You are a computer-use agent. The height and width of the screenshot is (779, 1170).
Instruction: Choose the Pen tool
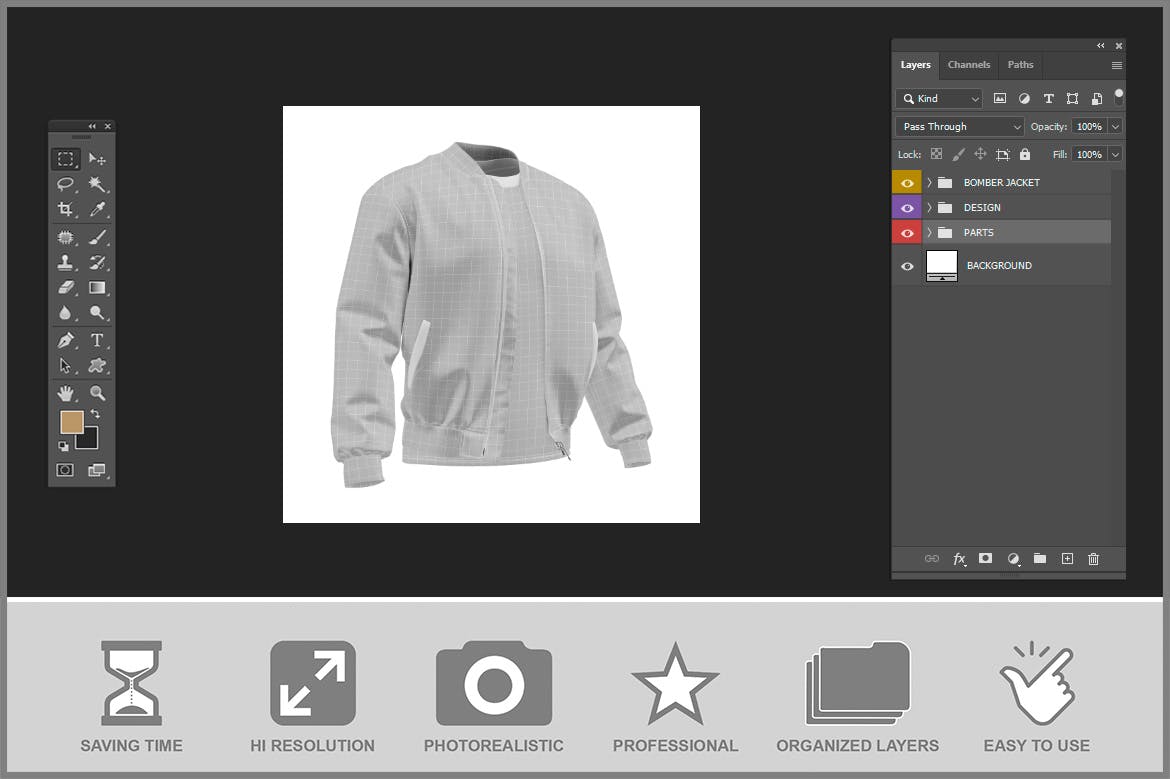pos(66,341)
